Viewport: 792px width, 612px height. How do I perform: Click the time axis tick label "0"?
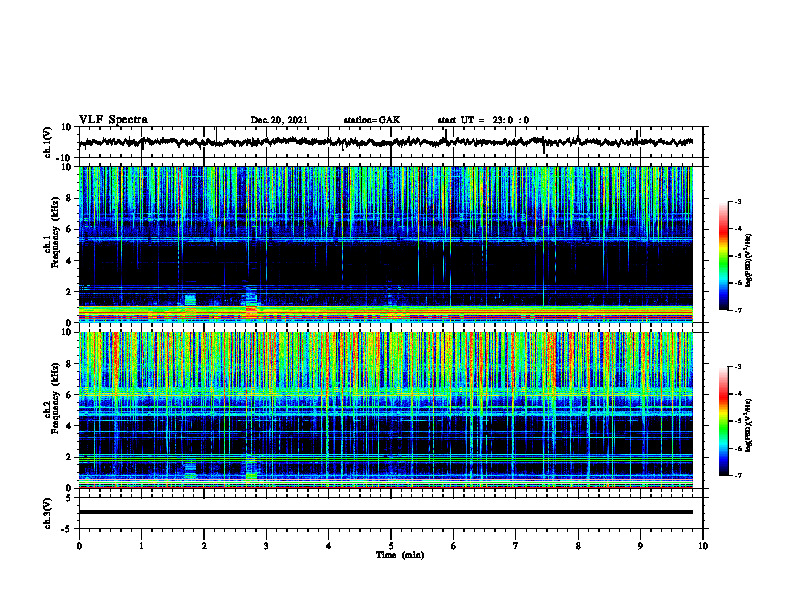79,546
